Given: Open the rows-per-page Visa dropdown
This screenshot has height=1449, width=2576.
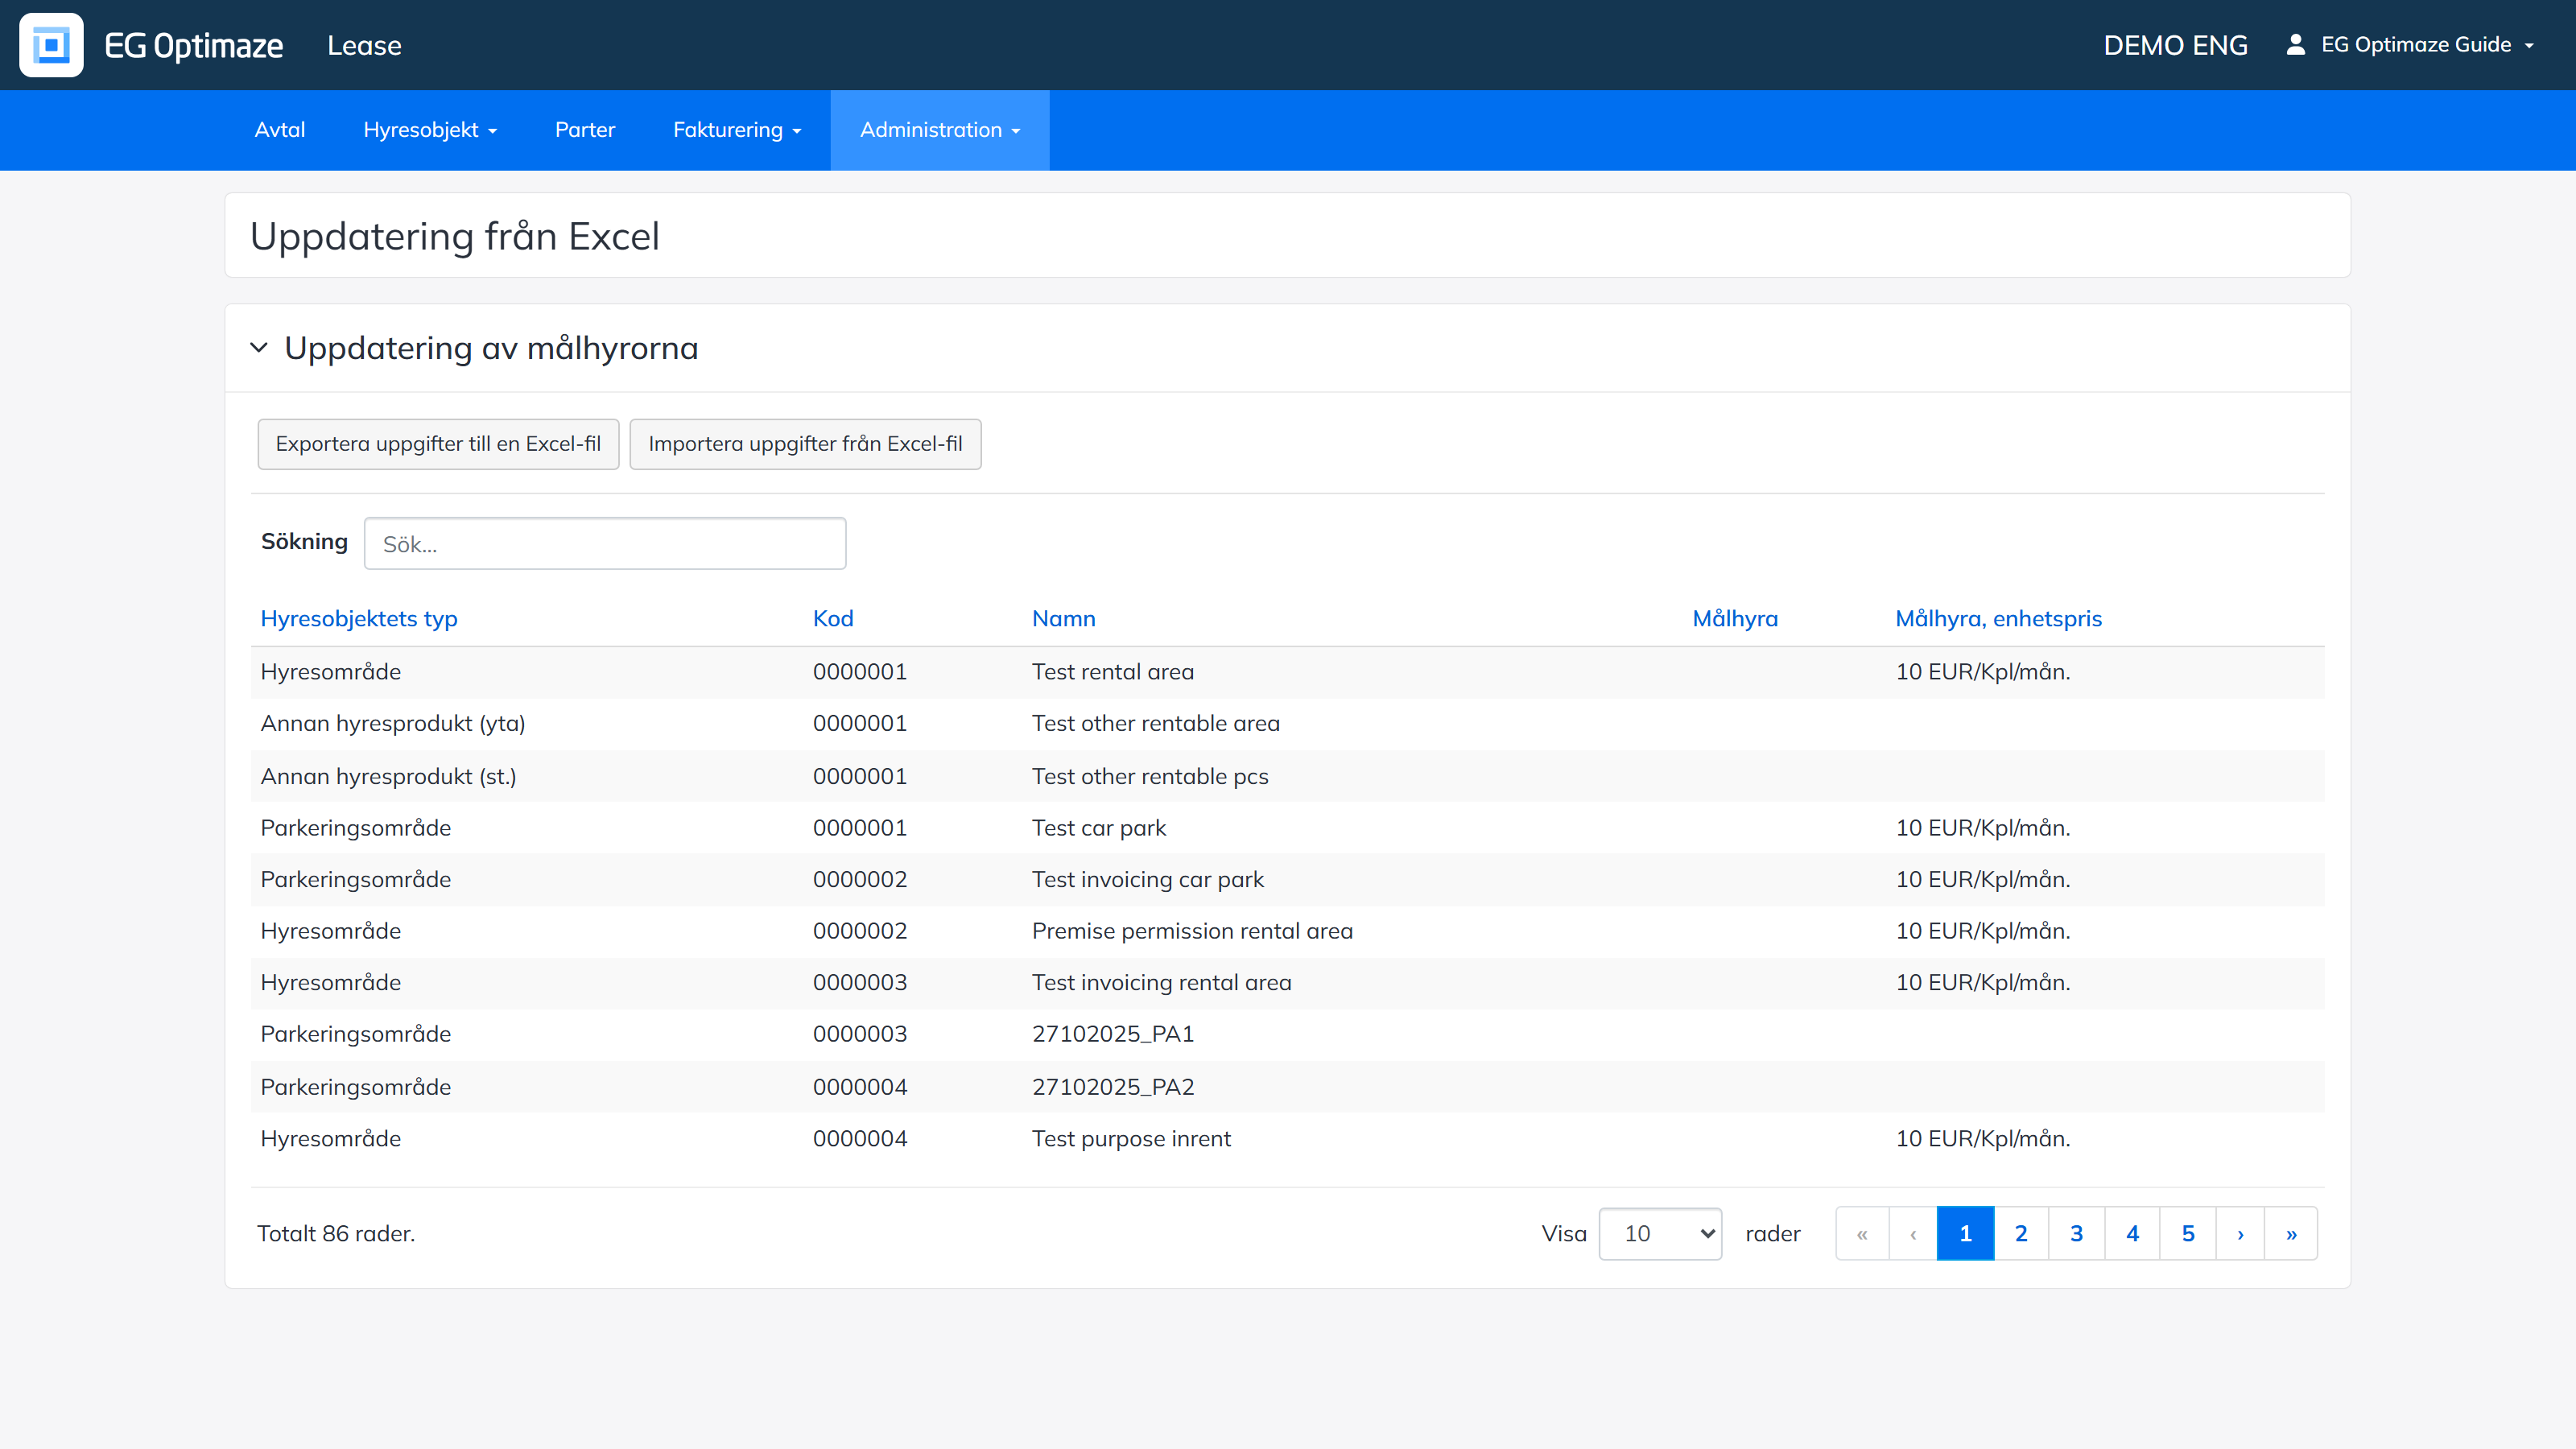Looking at the screenshot, I should tap(1660, 1233).
